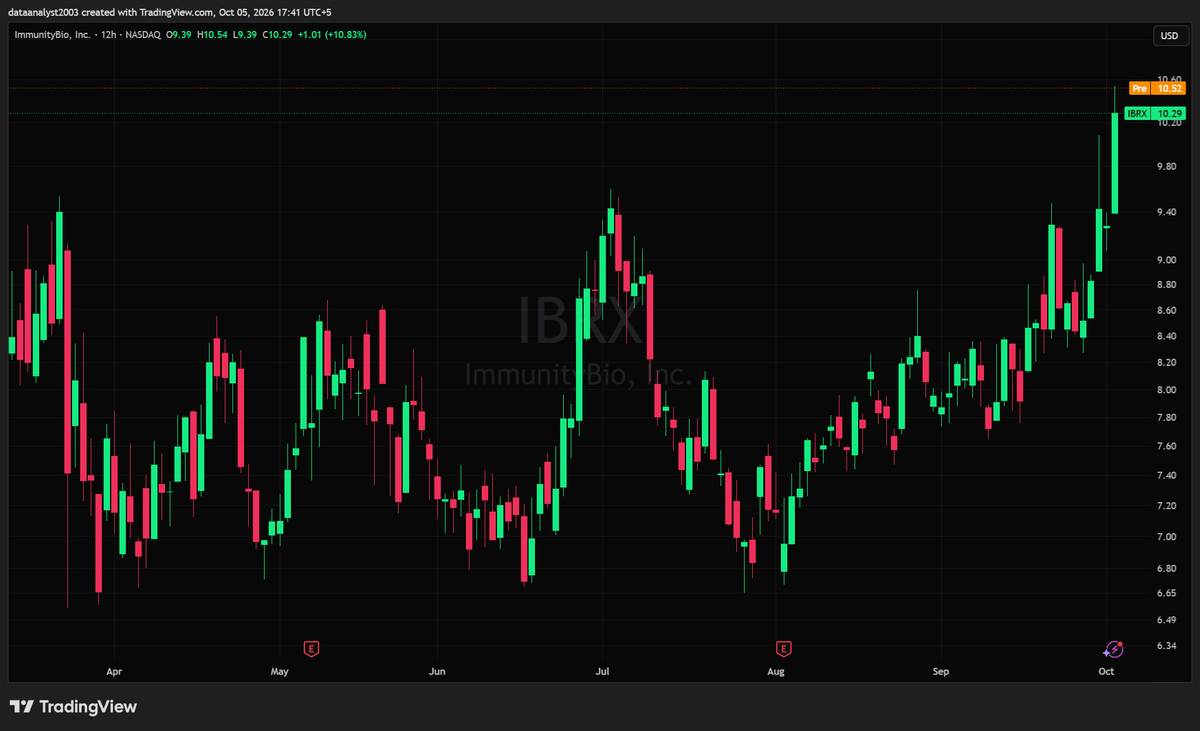Open the USD currency selector
Viewport: 1200px width, 731px height.
1169,36
